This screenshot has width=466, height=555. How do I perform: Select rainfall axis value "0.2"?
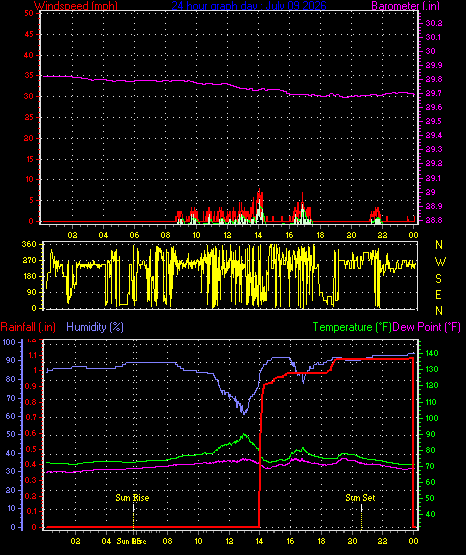(31, 496)
